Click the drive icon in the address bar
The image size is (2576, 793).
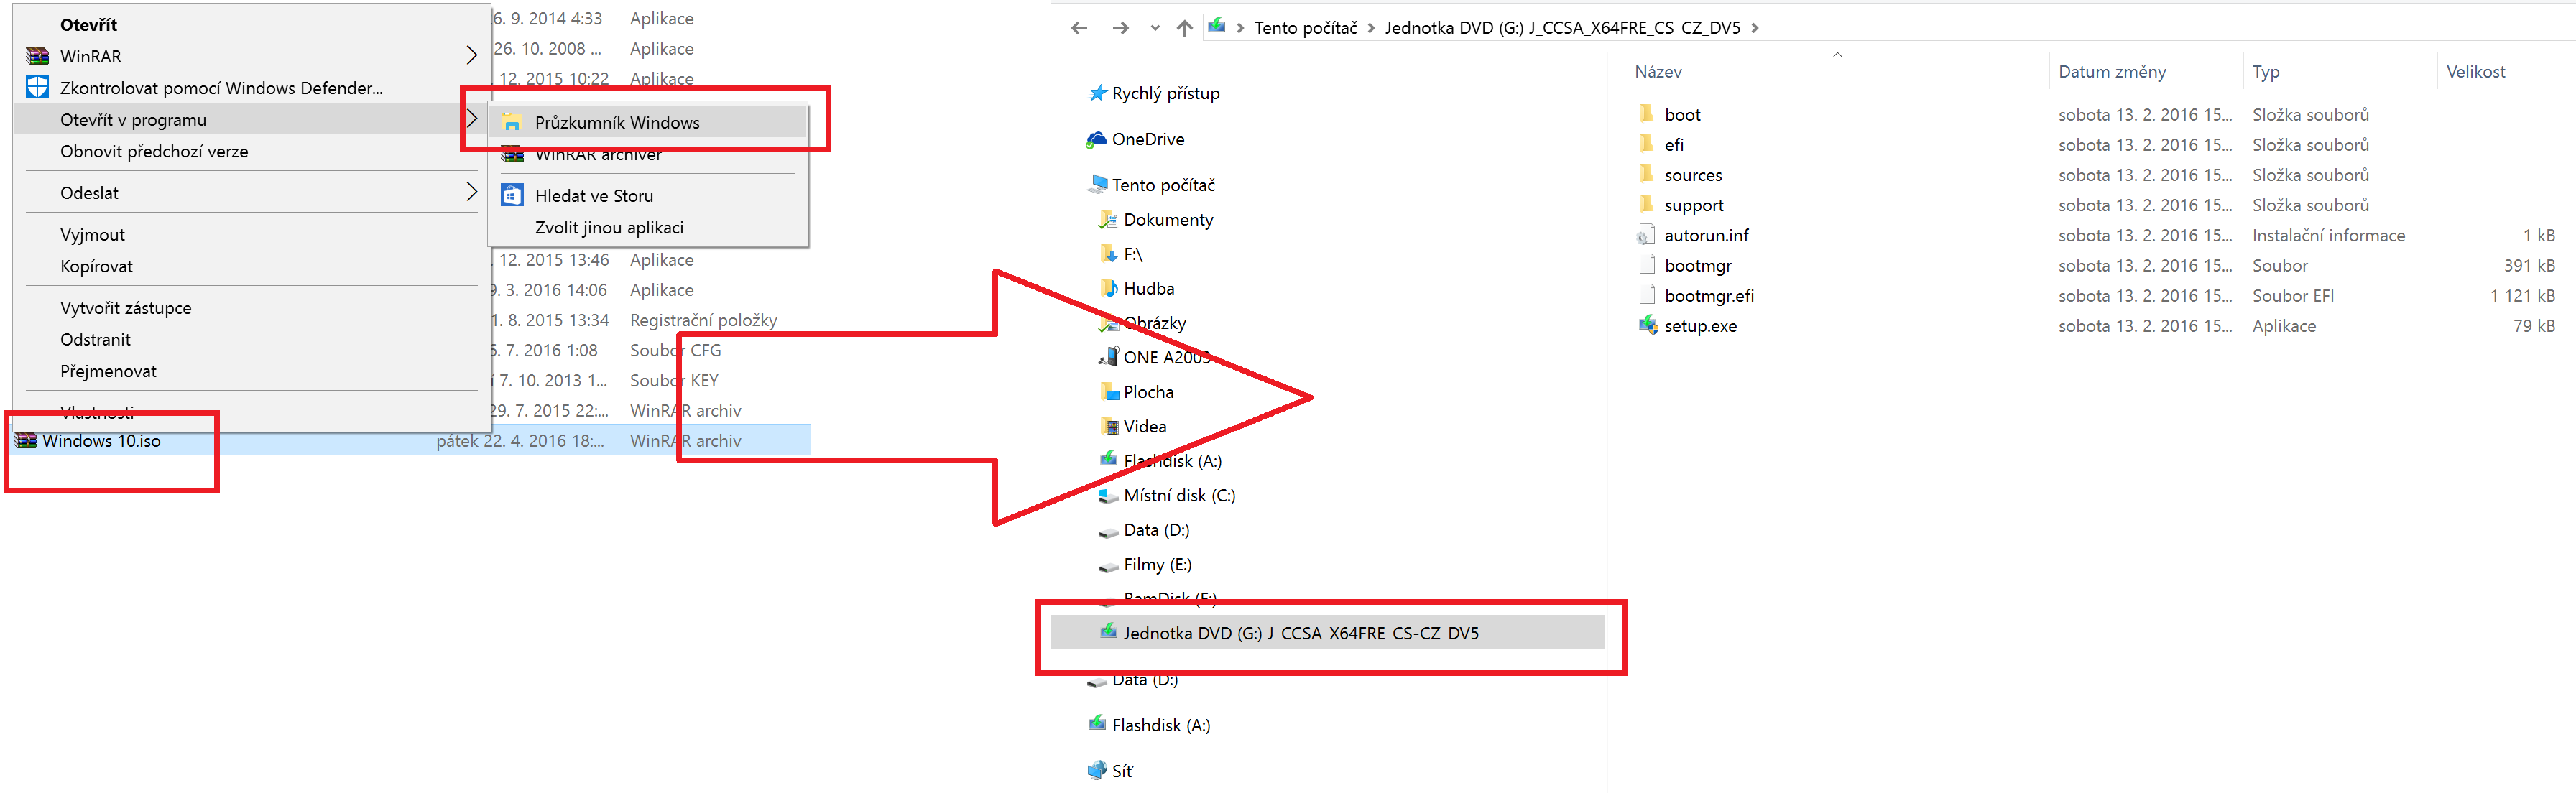click(x=1216, y=26)
